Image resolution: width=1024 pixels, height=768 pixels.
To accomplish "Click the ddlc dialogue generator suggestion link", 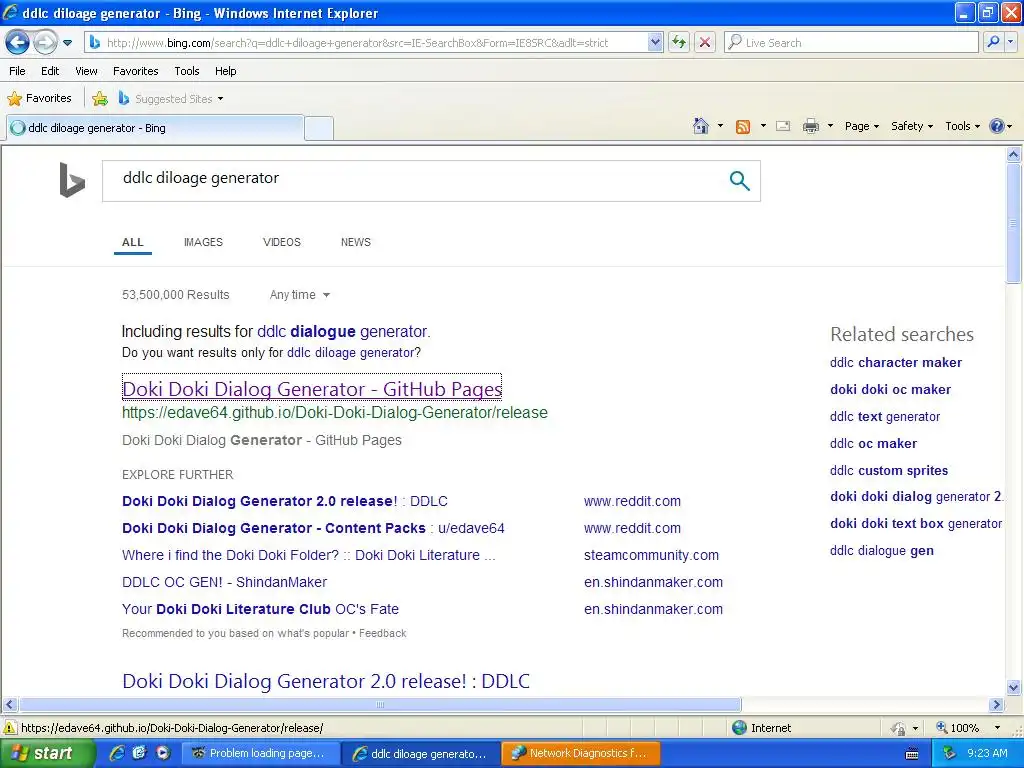I will (x=343, y=332).
